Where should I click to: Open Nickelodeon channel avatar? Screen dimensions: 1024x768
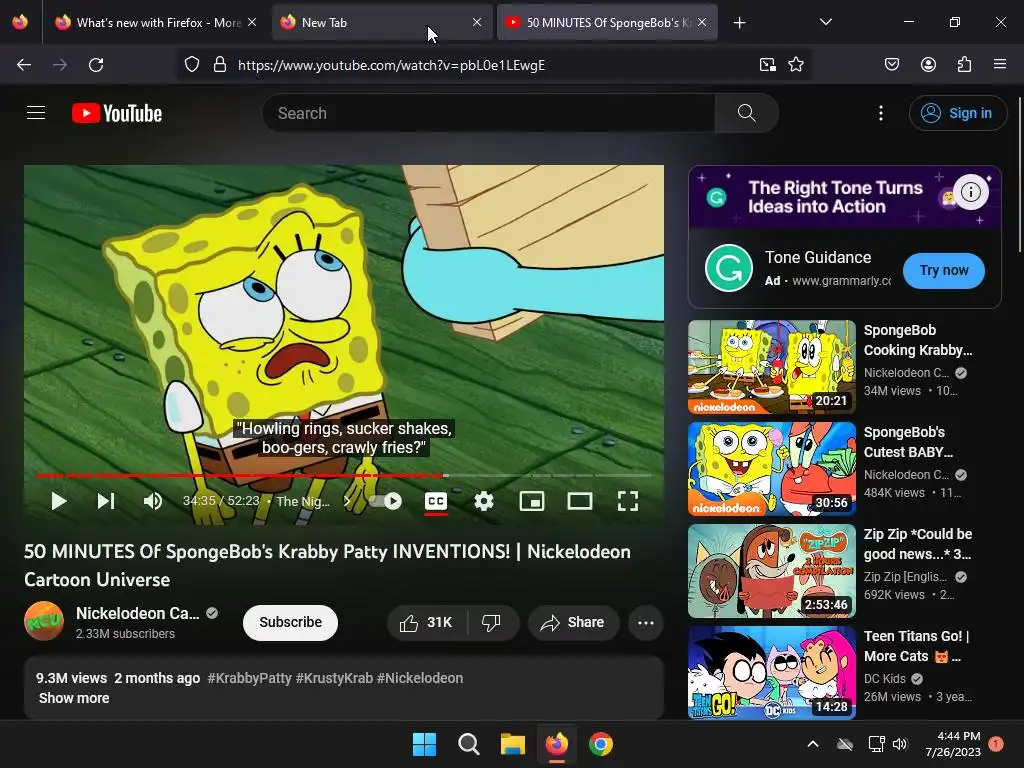point(44,621)
